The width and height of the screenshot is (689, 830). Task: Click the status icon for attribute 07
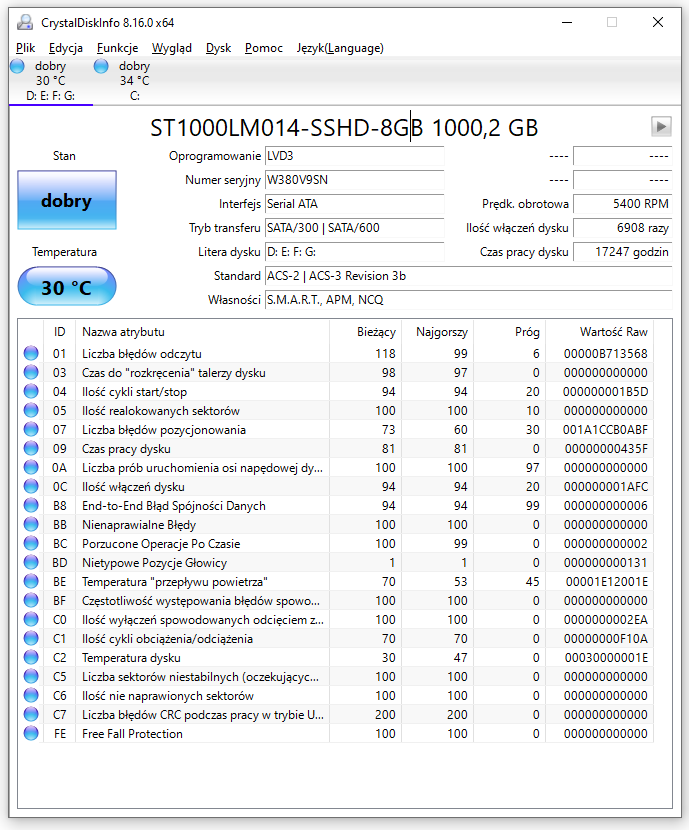point(31,429)
